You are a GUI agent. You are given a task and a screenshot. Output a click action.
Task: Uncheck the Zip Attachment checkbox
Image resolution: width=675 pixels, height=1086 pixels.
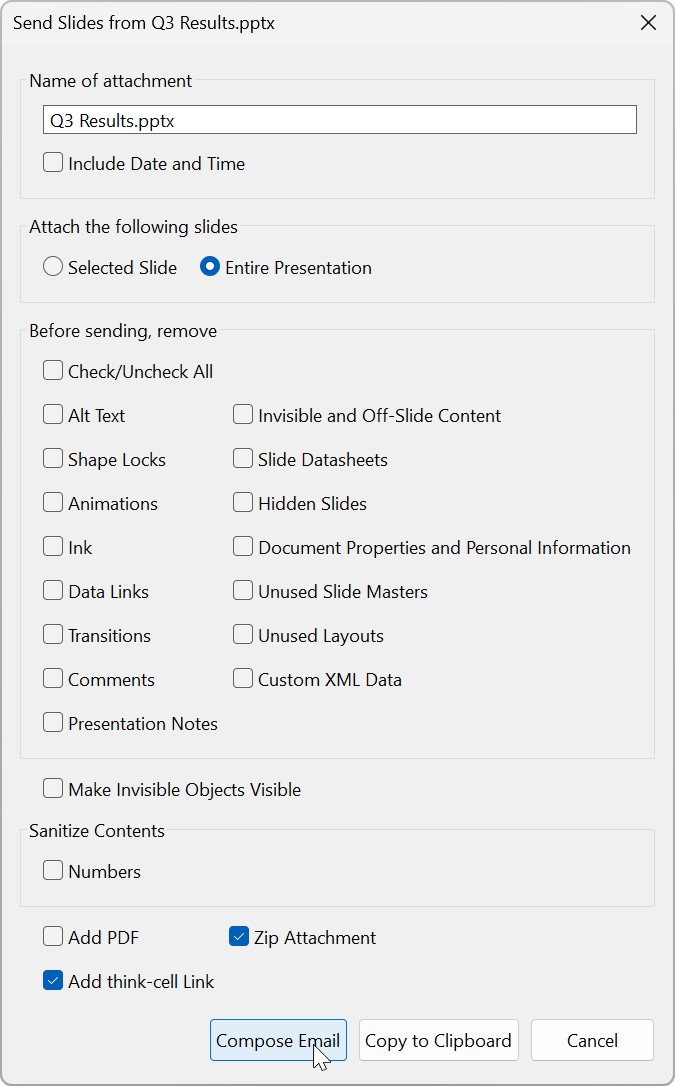click(x=239, y=937)
